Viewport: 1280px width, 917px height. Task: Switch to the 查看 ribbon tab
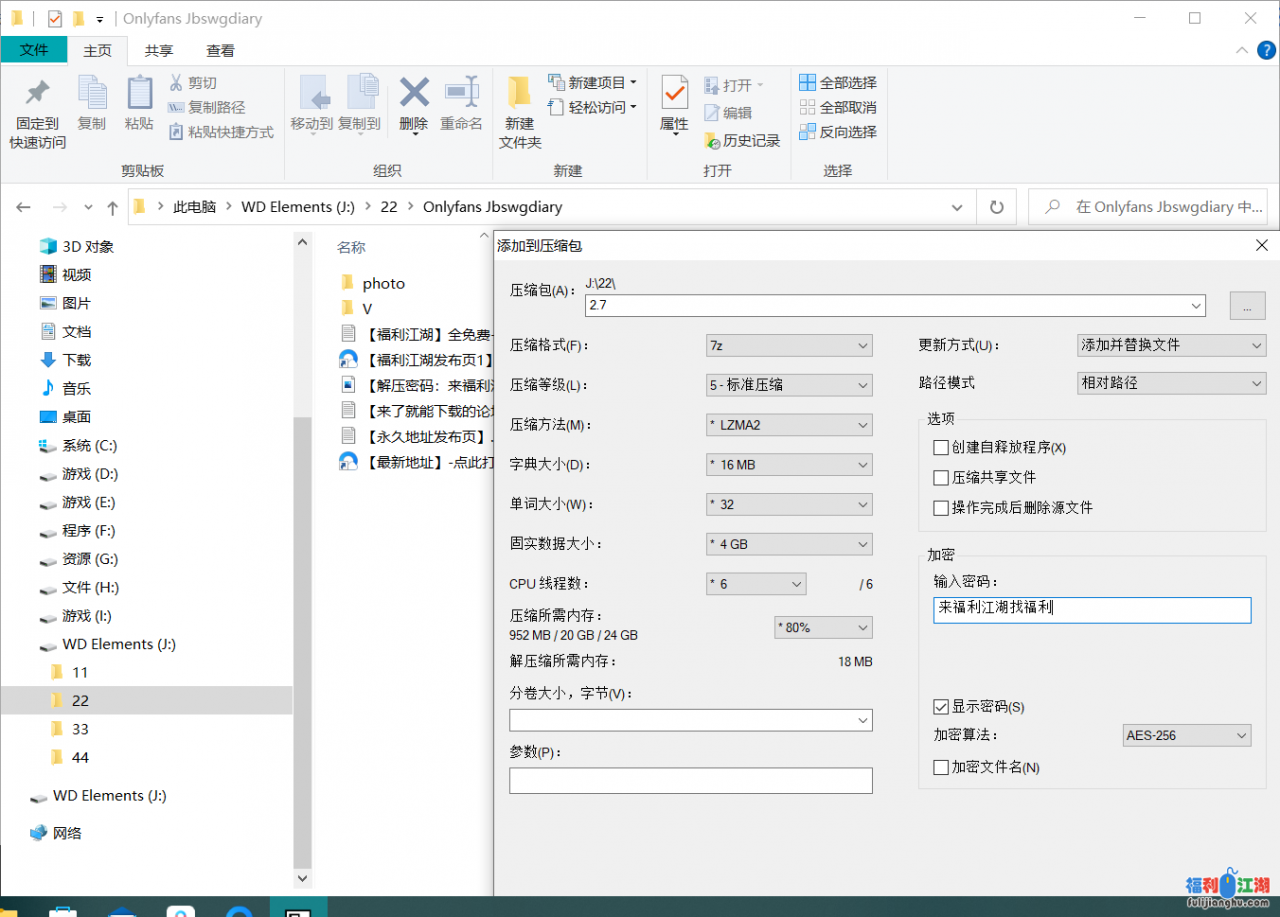[221, 50]
